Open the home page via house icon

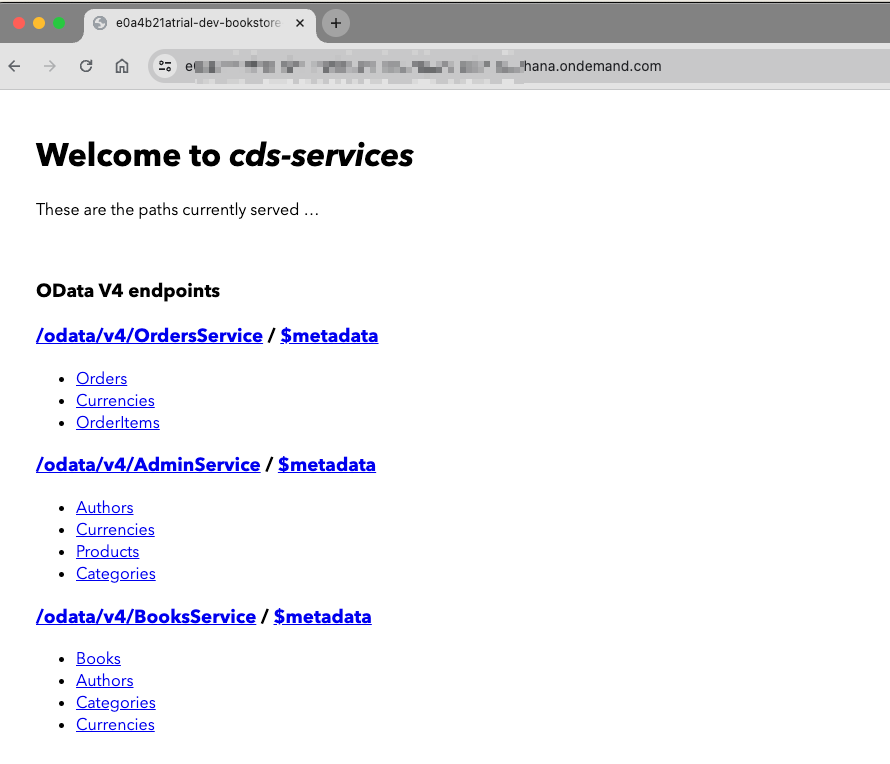coord(121,66)
